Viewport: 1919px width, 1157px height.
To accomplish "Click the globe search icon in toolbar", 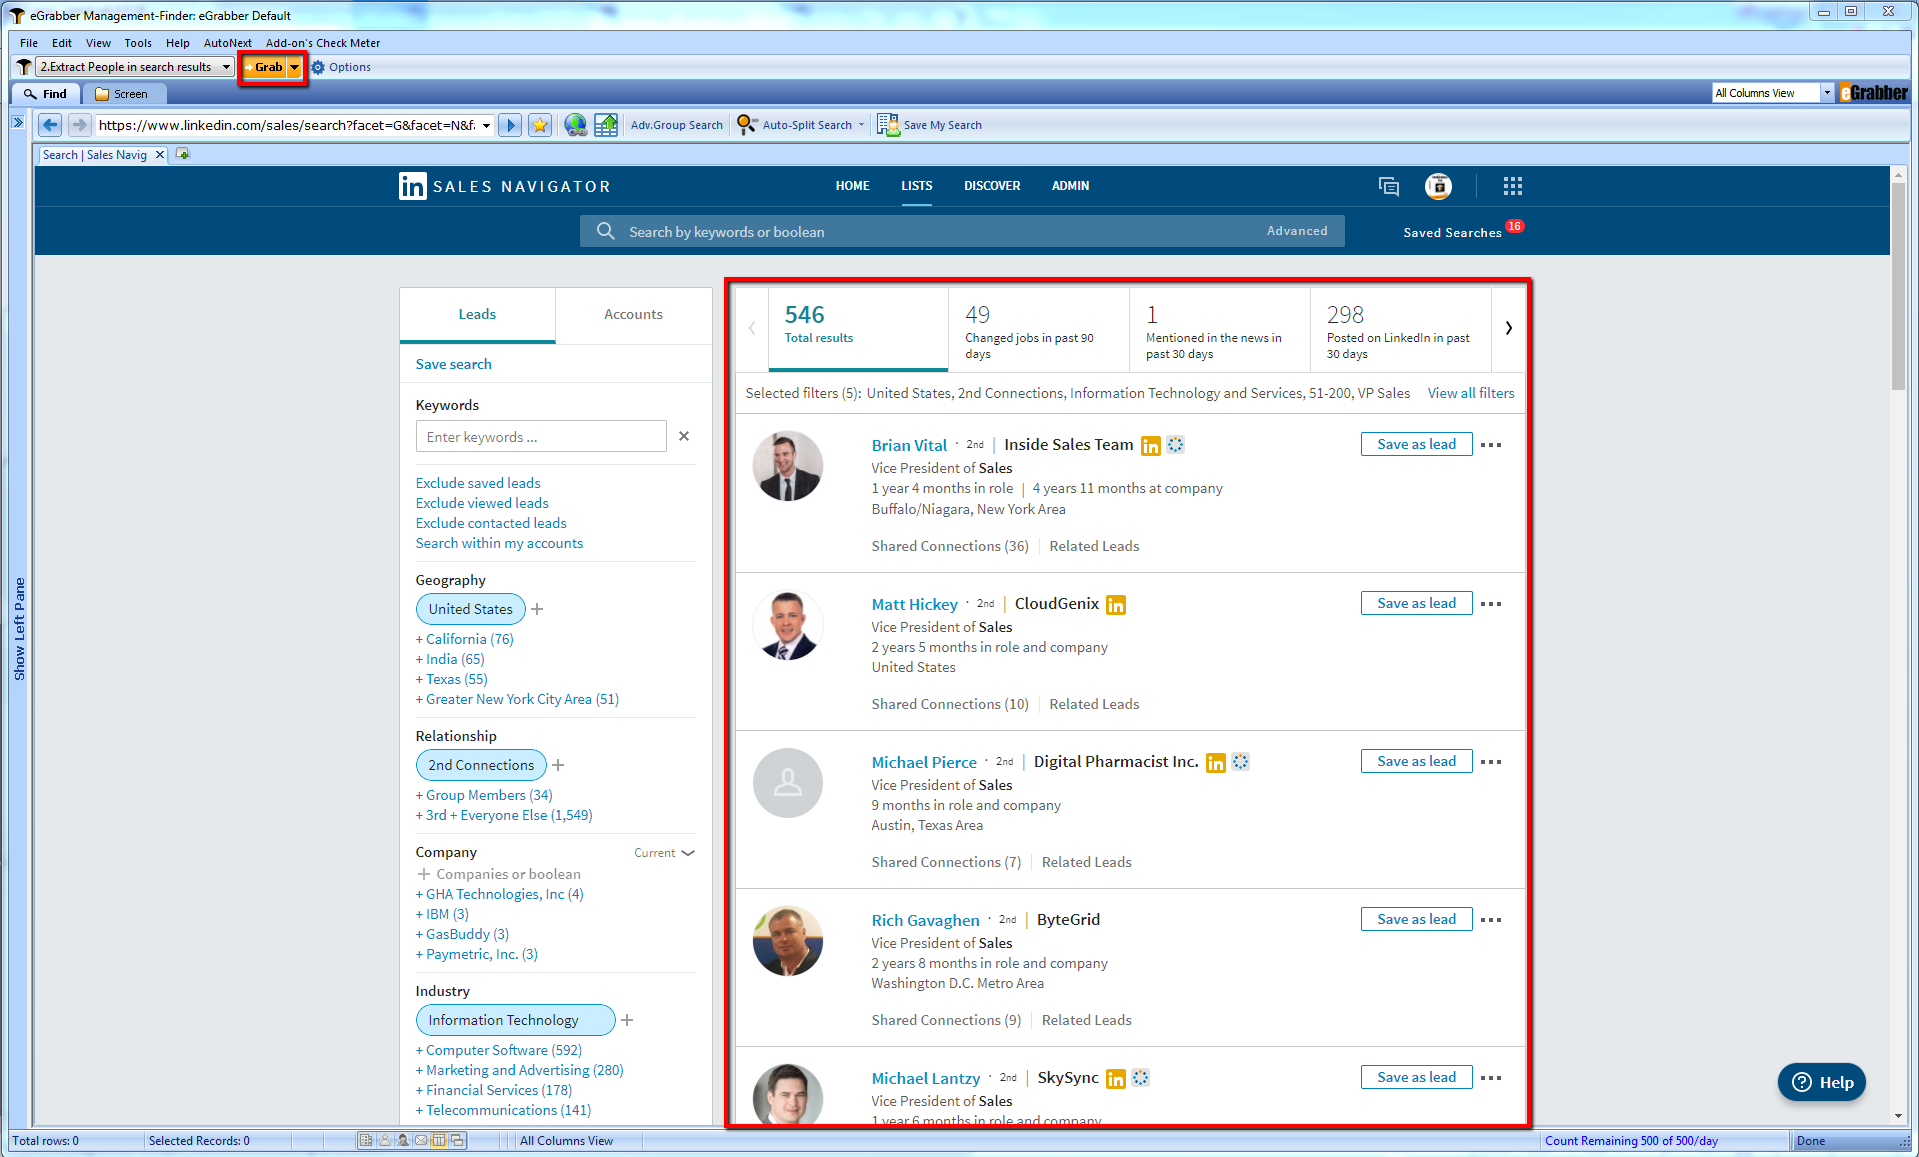I will click(x=575, y=125).
